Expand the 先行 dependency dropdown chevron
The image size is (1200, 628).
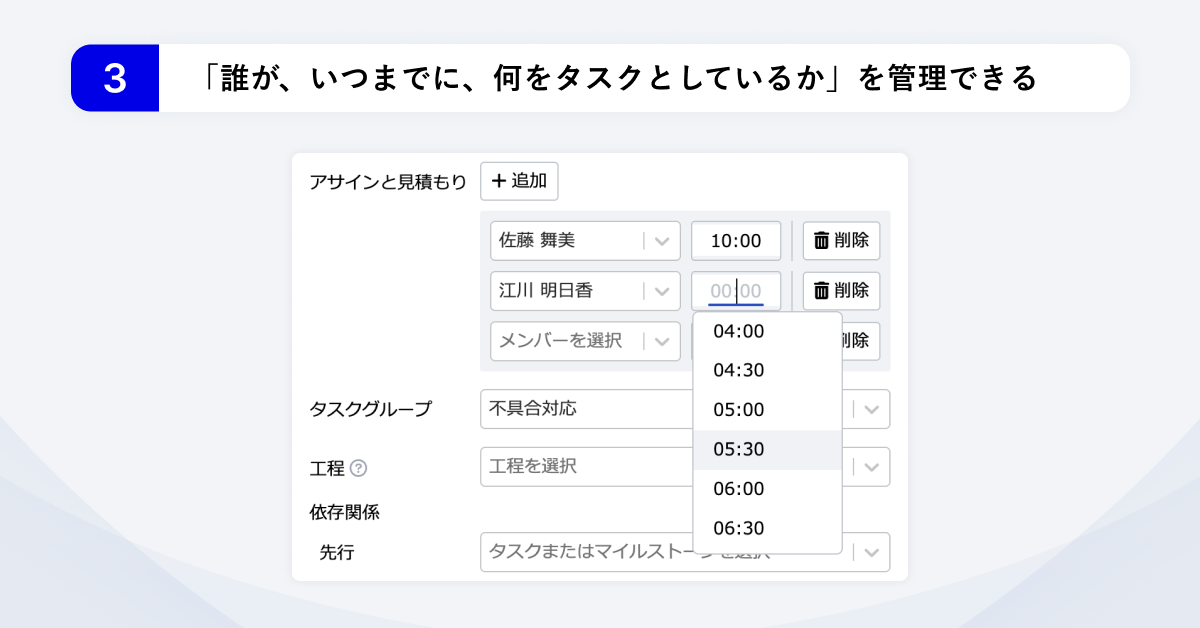tap(871, 552)
